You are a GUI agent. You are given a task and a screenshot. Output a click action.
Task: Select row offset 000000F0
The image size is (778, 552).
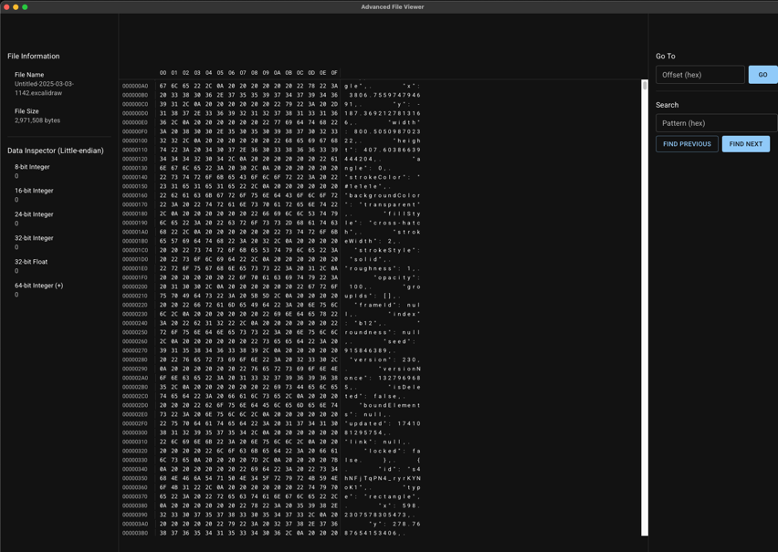click(x=135, y=132)
